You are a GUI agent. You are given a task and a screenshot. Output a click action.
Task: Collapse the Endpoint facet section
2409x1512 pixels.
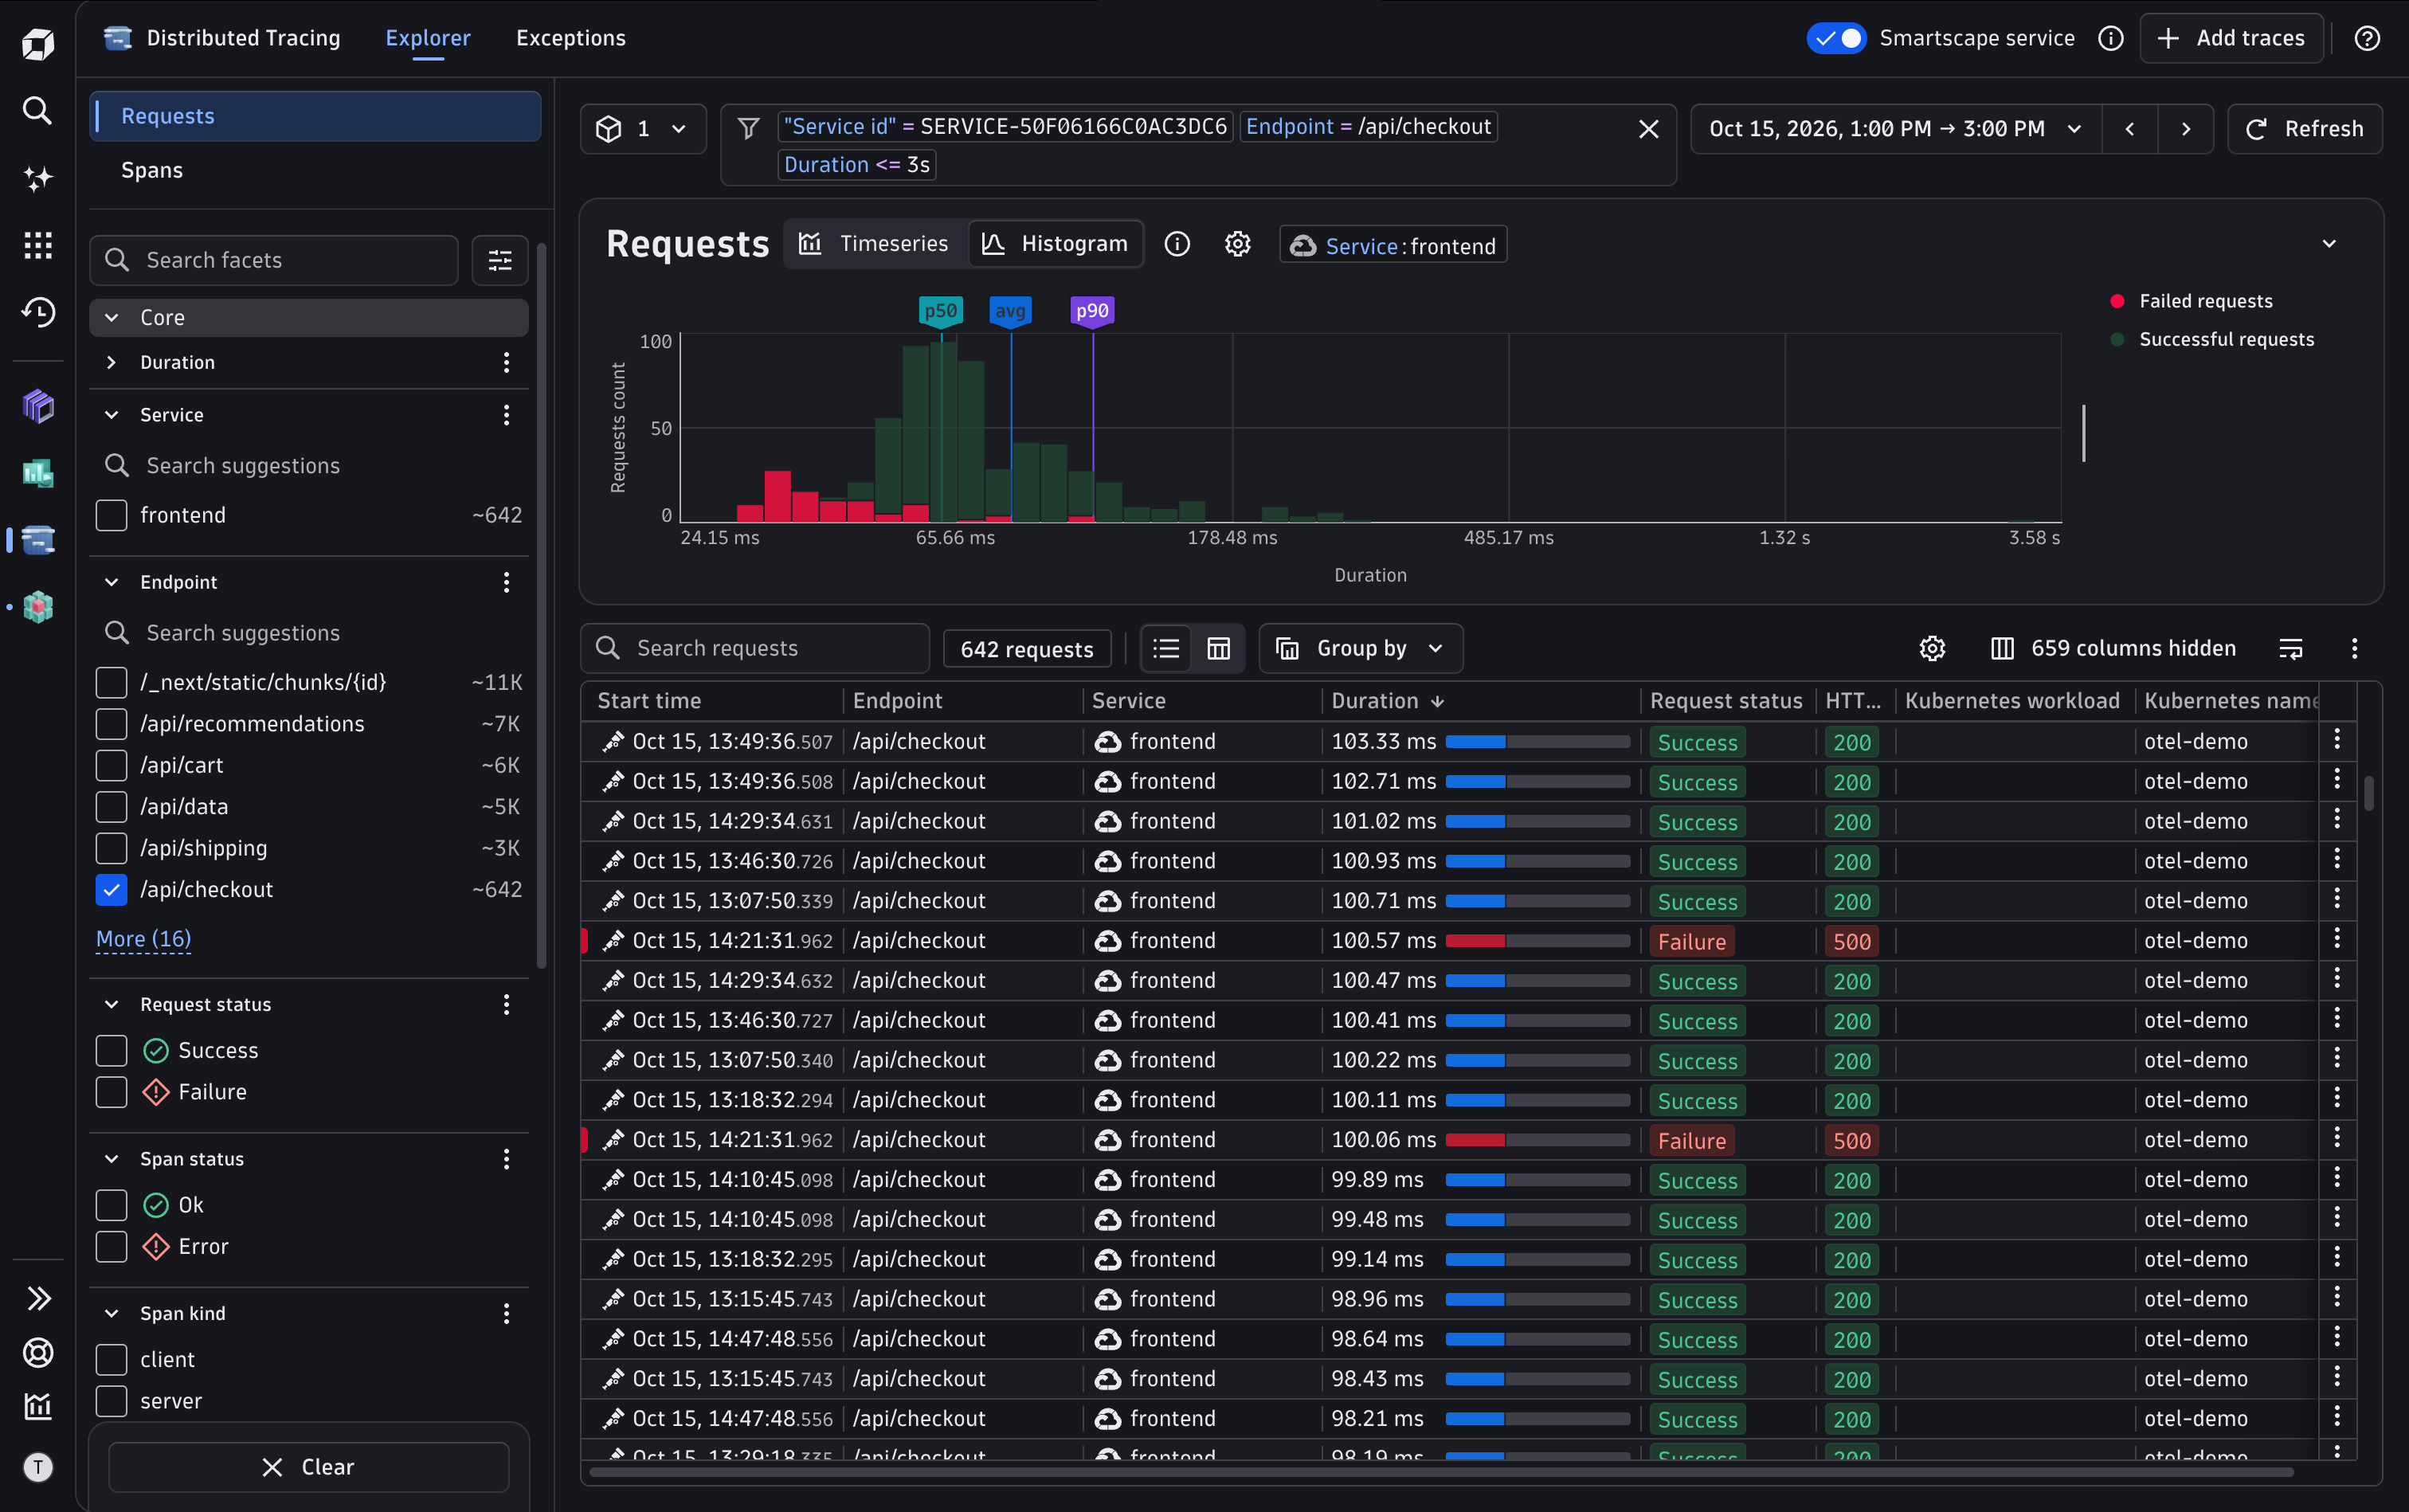(x=111, y=582)
